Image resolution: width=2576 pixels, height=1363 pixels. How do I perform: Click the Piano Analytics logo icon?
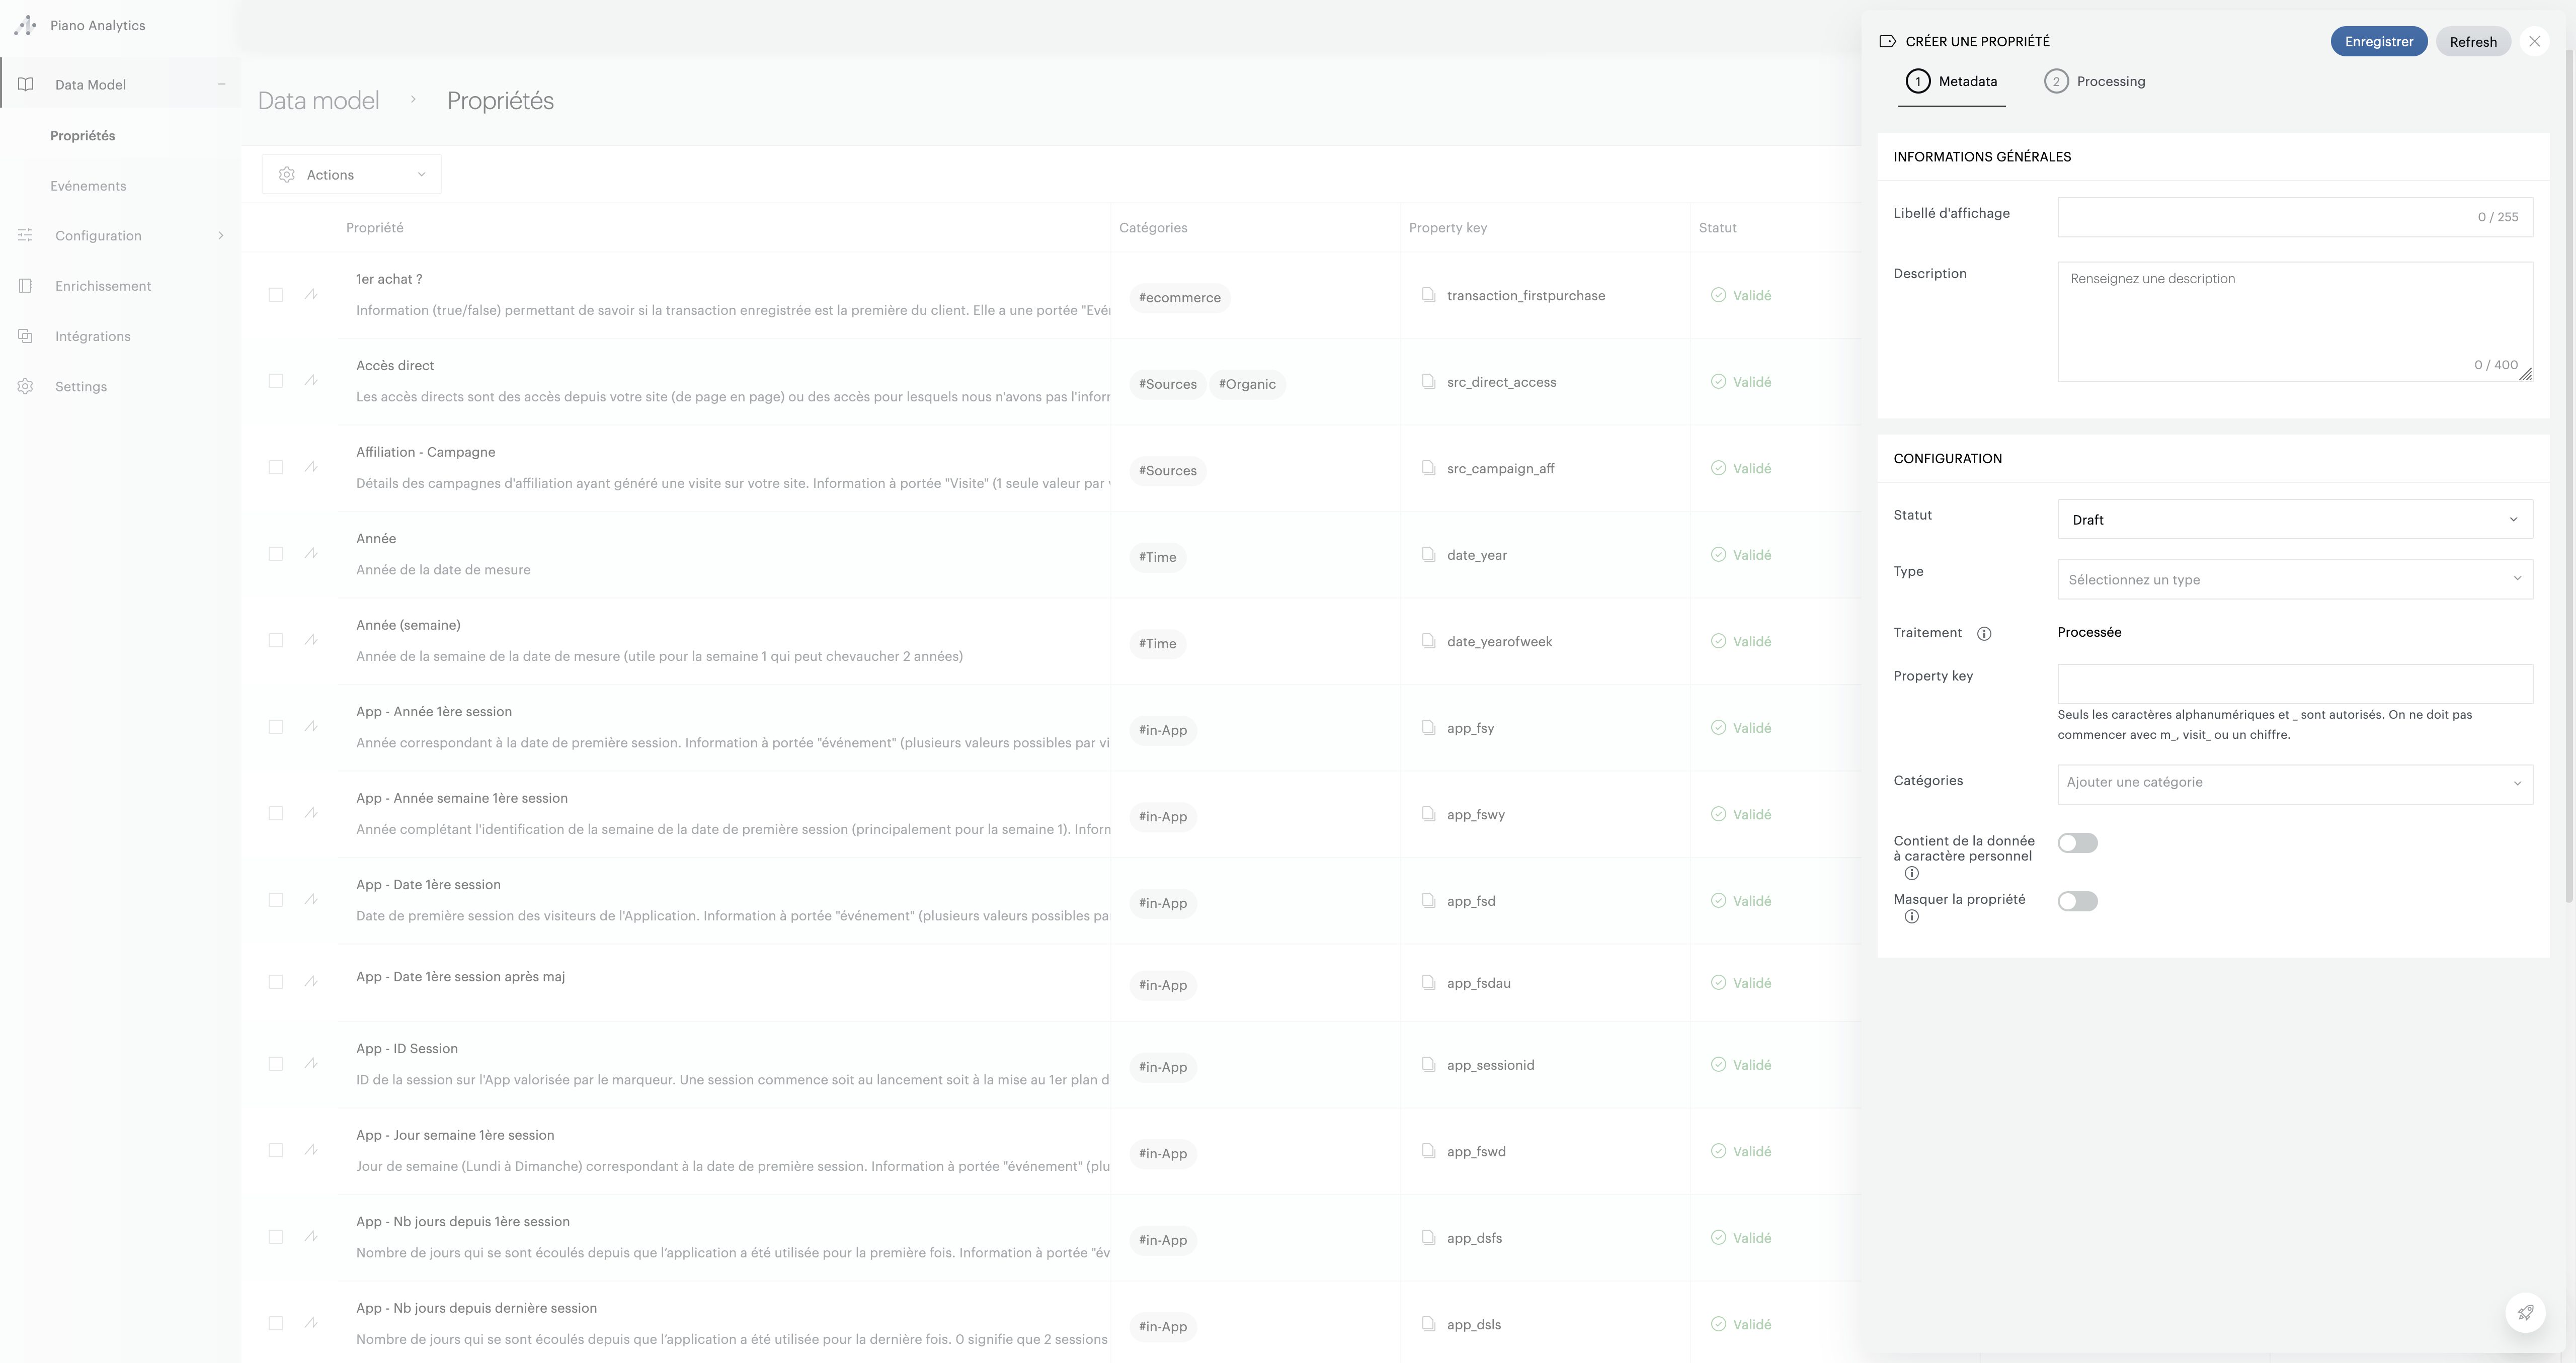[x=26, y=26]
